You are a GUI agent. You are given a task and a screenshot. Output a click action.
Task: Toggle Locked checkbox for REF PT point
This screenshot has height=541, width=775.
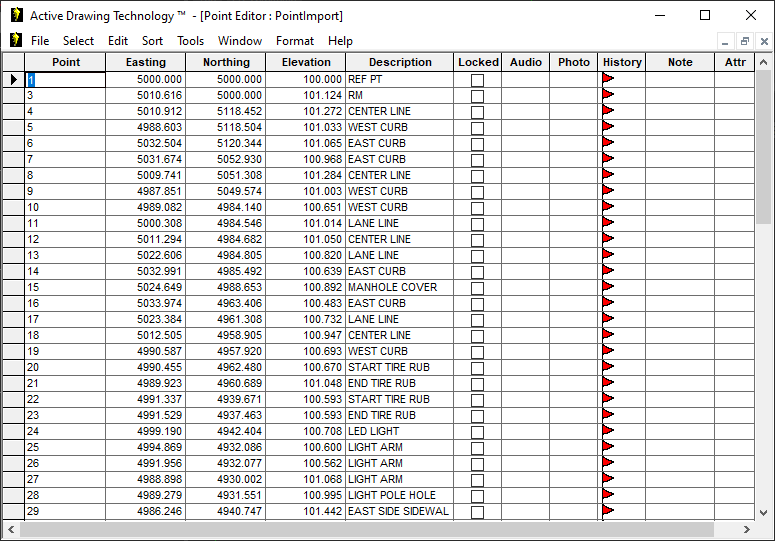477,80
